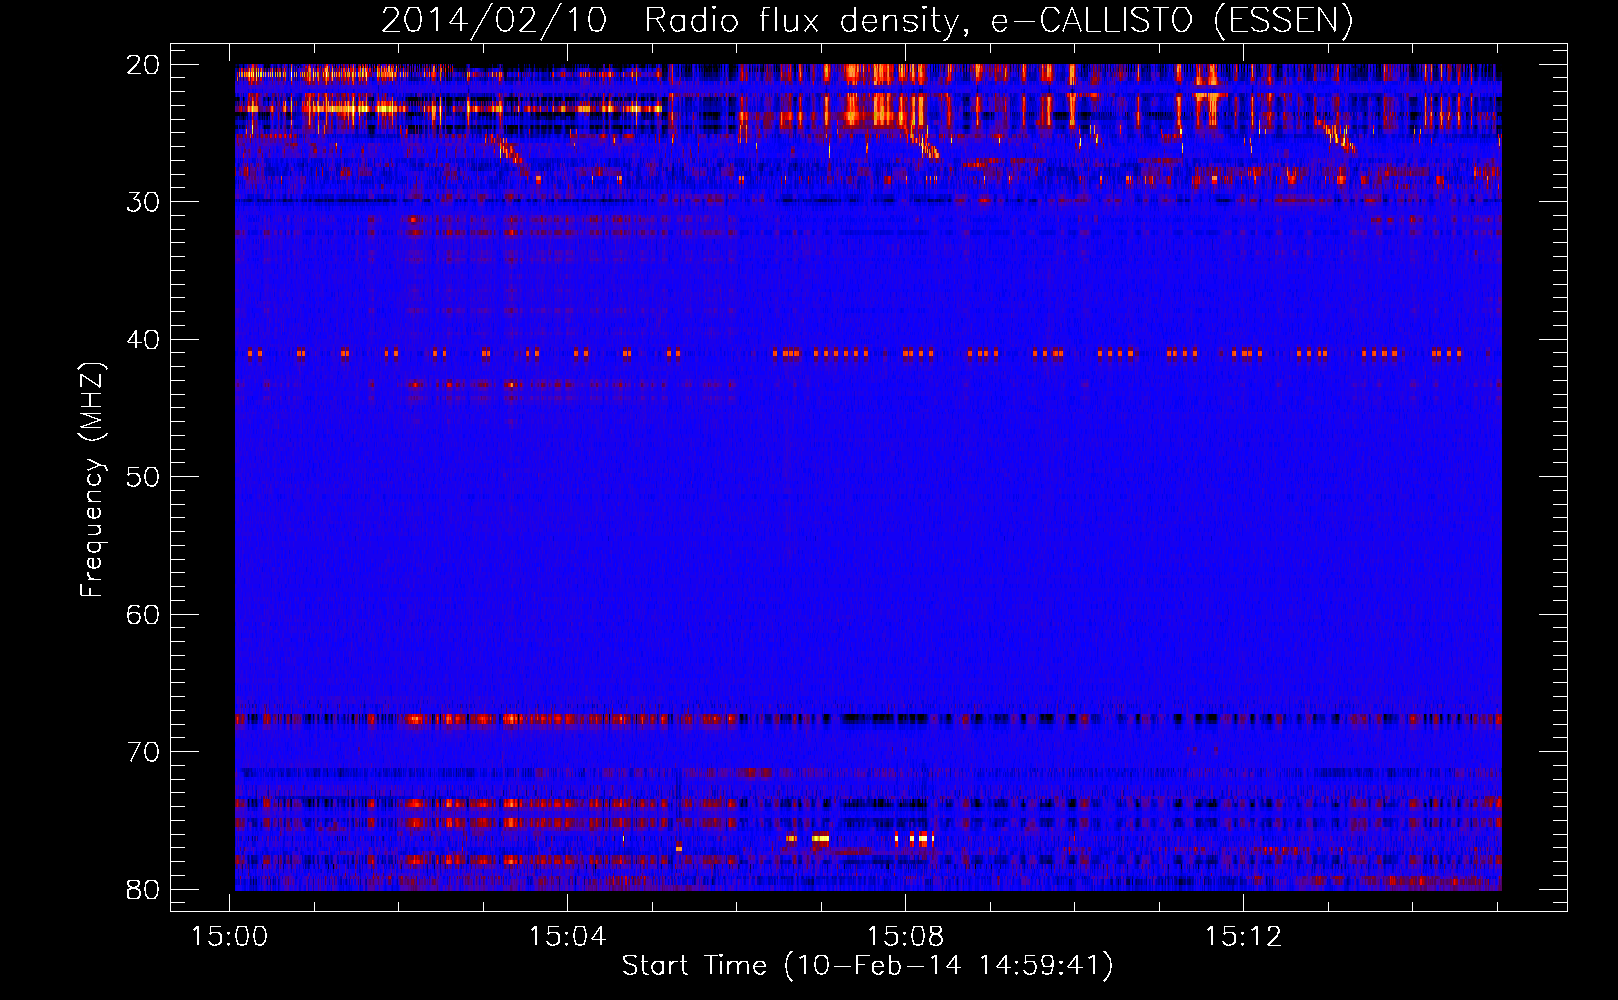
Task: Click the 'Start Time (10-Feb-14 14:59:41)' label
Action: (x=868, y=966)
